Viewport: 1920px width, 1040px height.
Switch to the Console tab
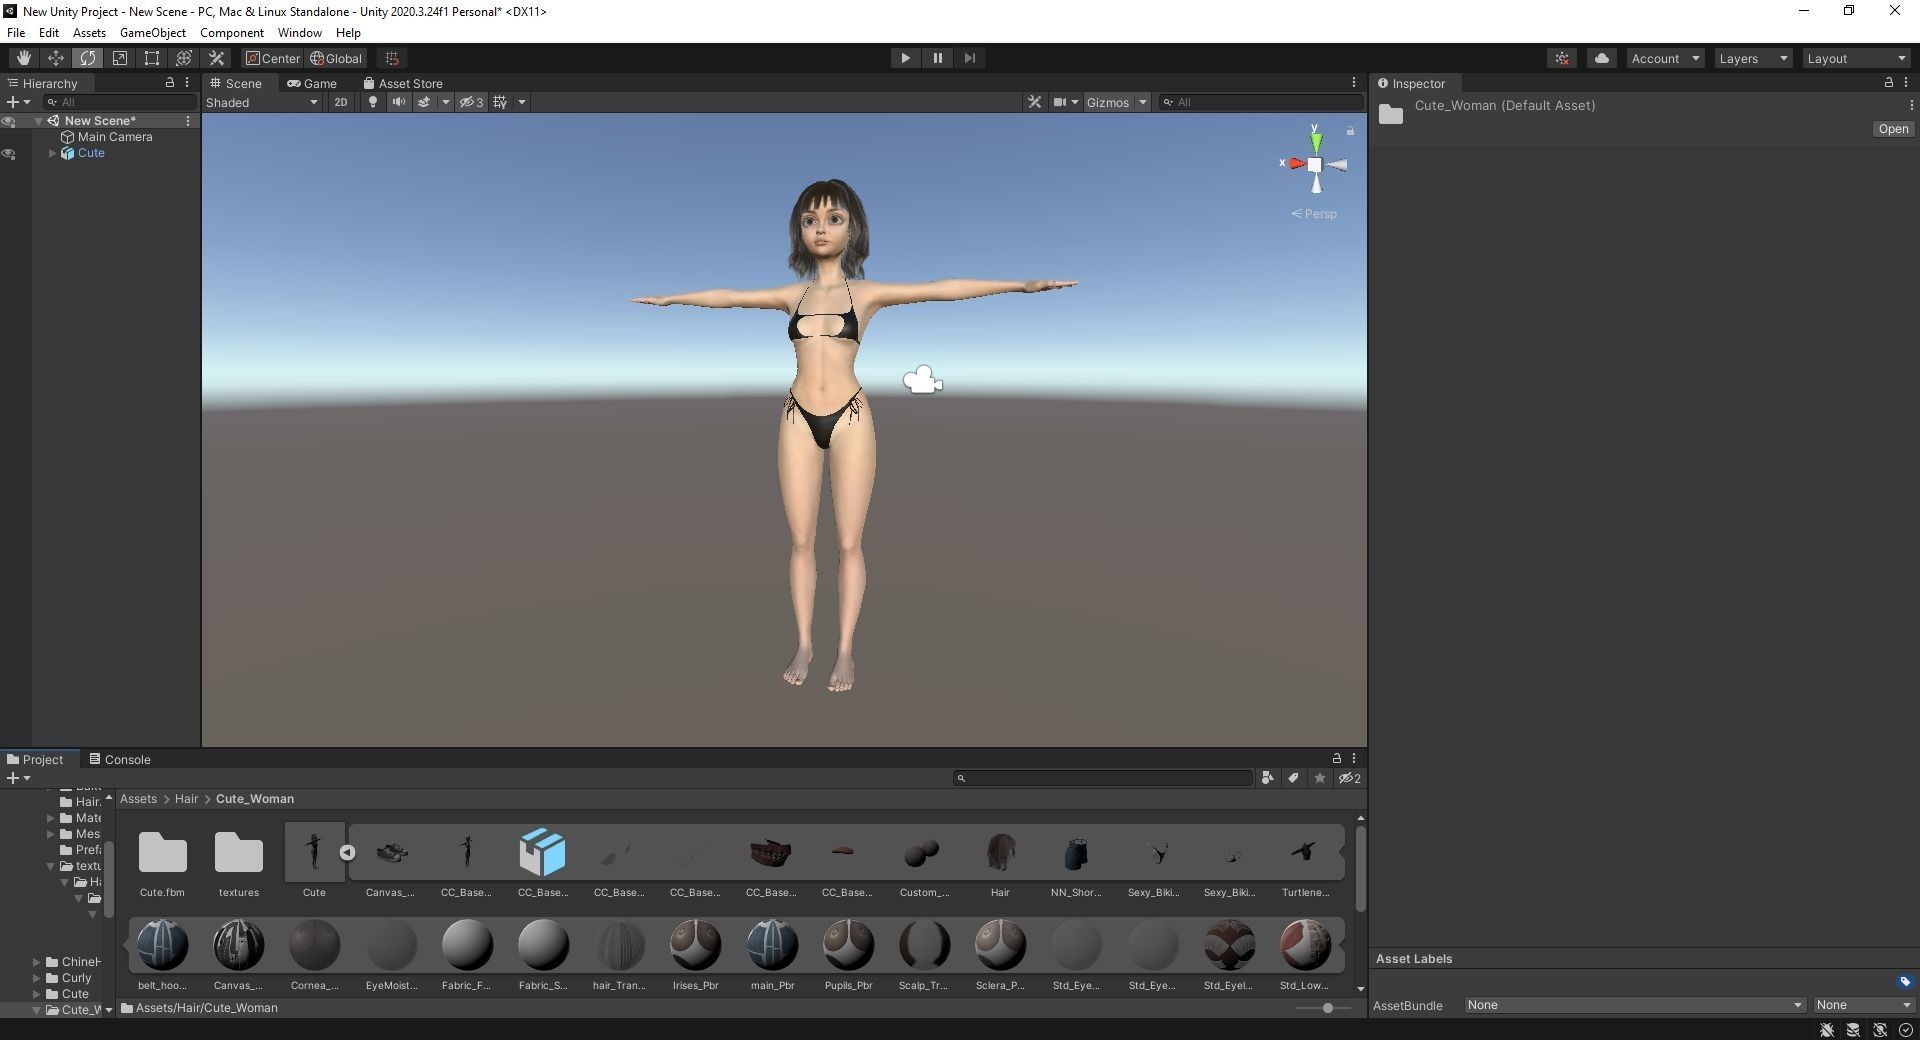pyautogui.click(x=120, y=759)
